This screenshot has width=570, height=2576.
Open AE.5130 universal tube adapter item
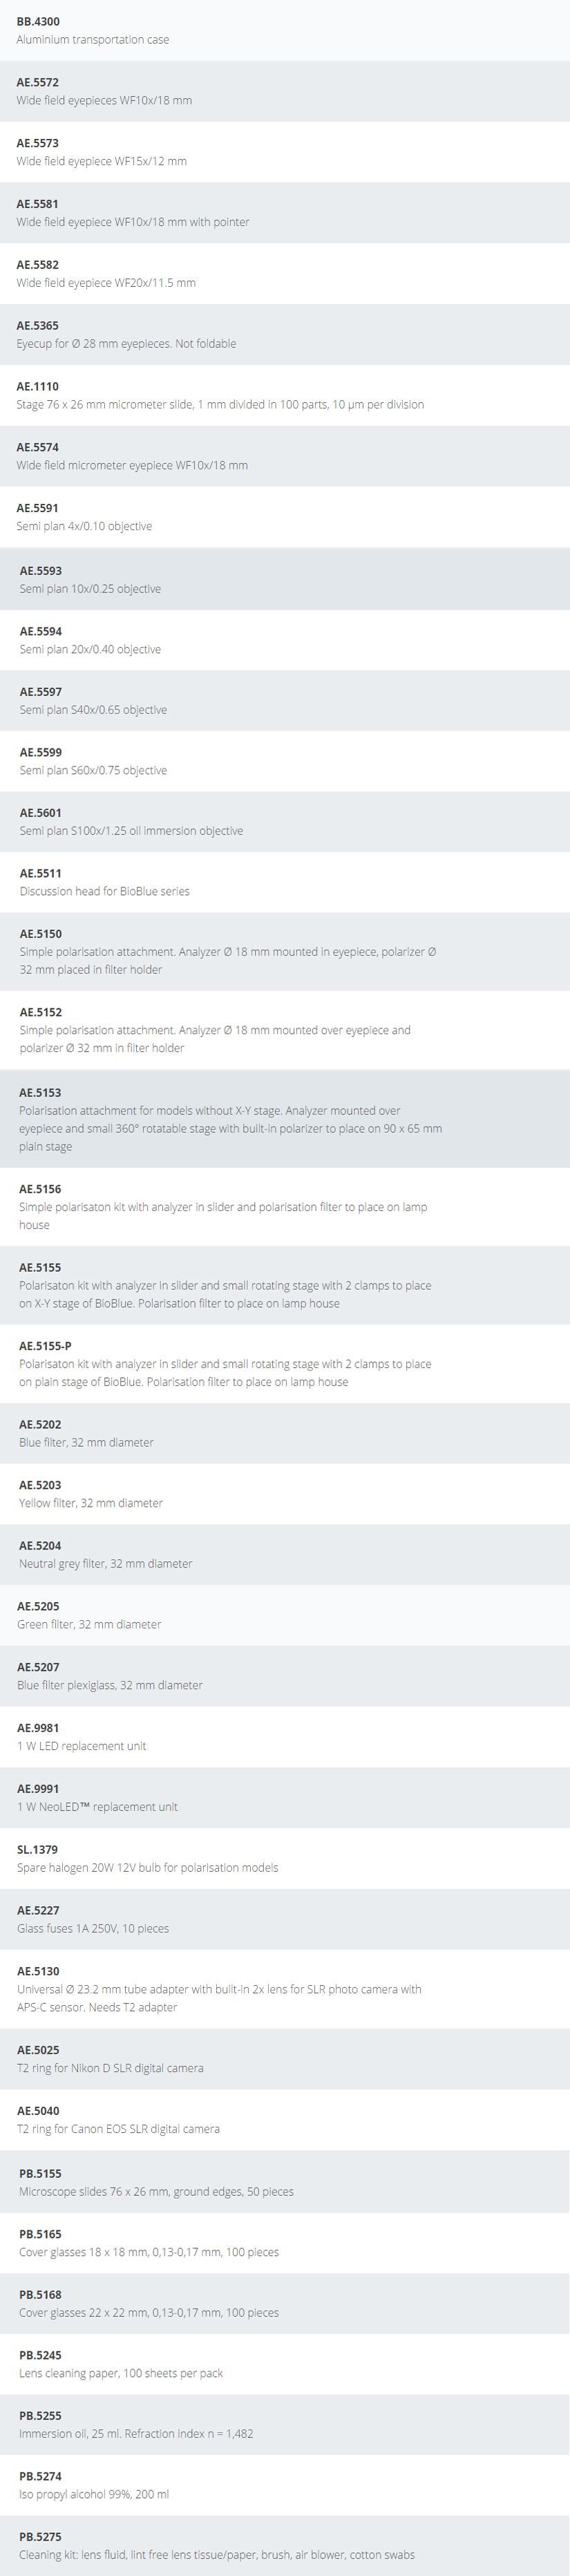(x=285, y=1989)
